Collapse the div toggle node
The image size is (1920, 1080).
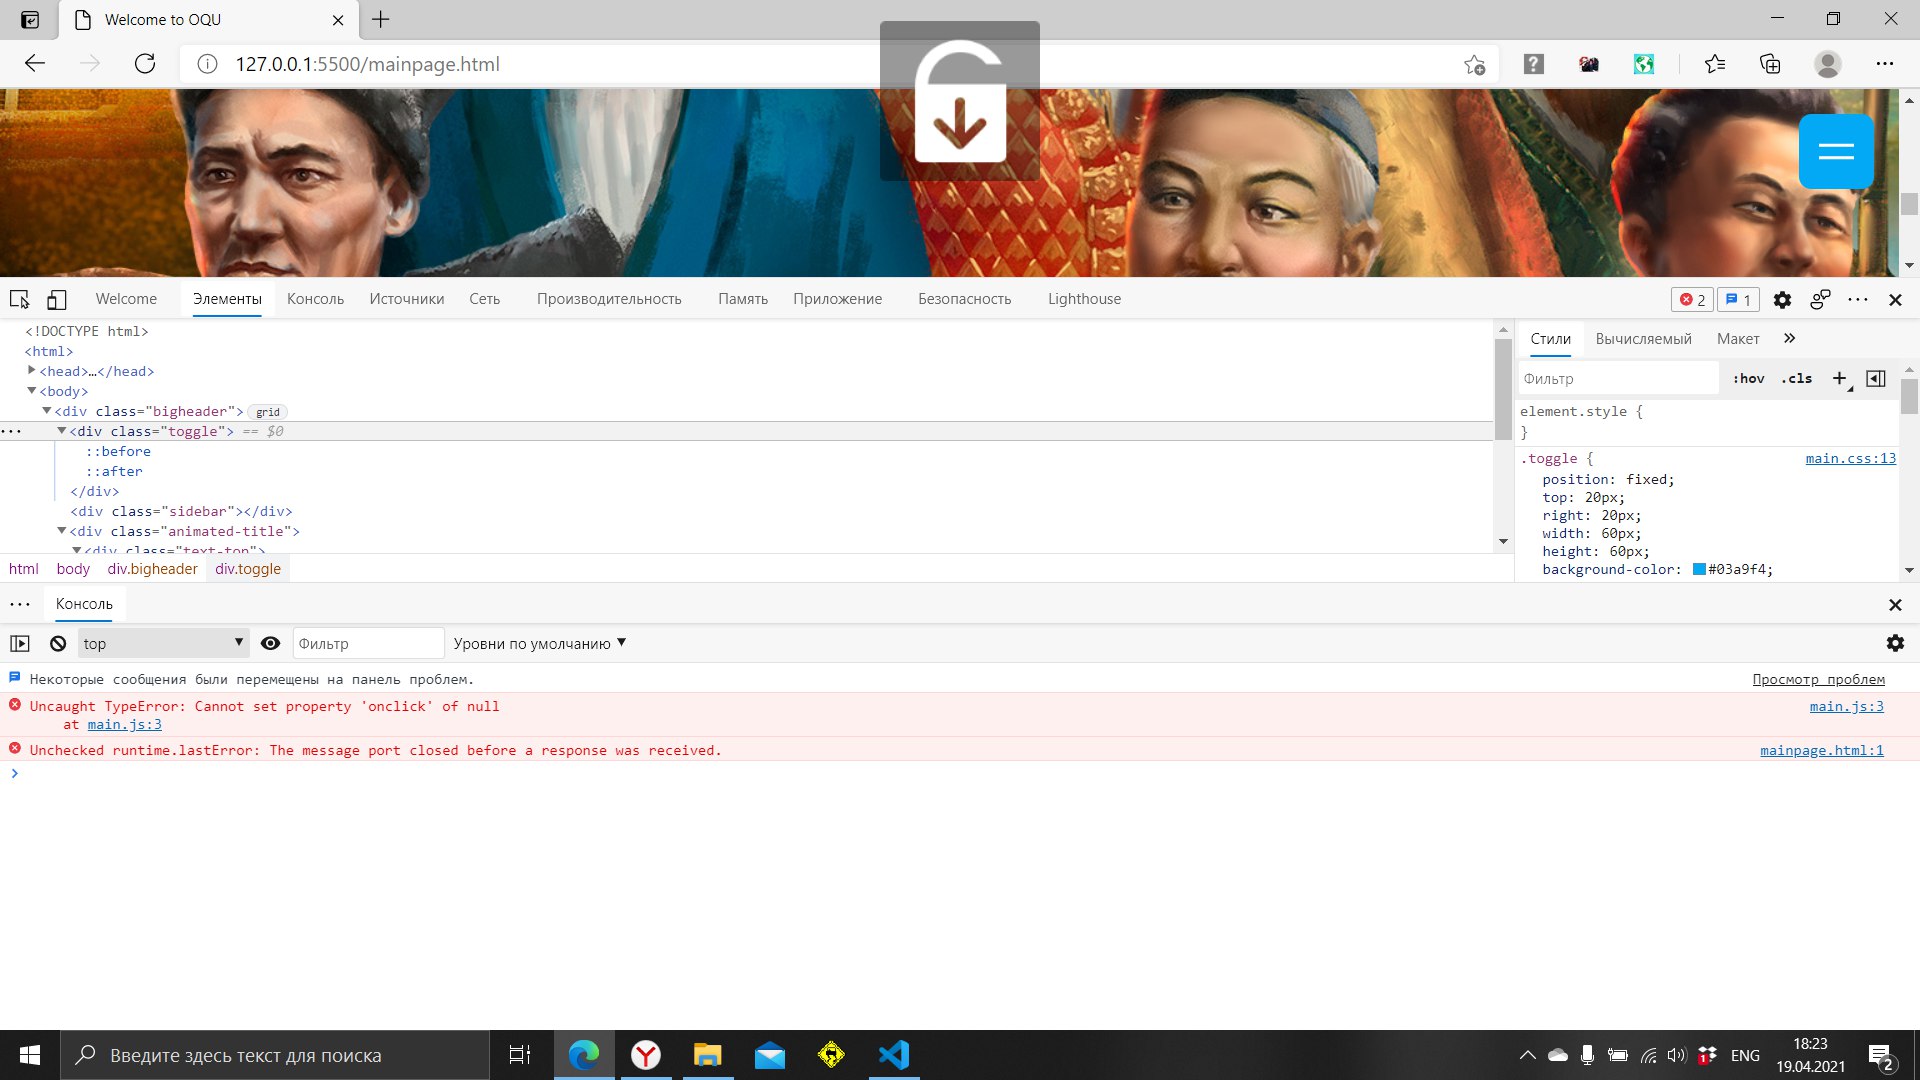coord(61,430)
